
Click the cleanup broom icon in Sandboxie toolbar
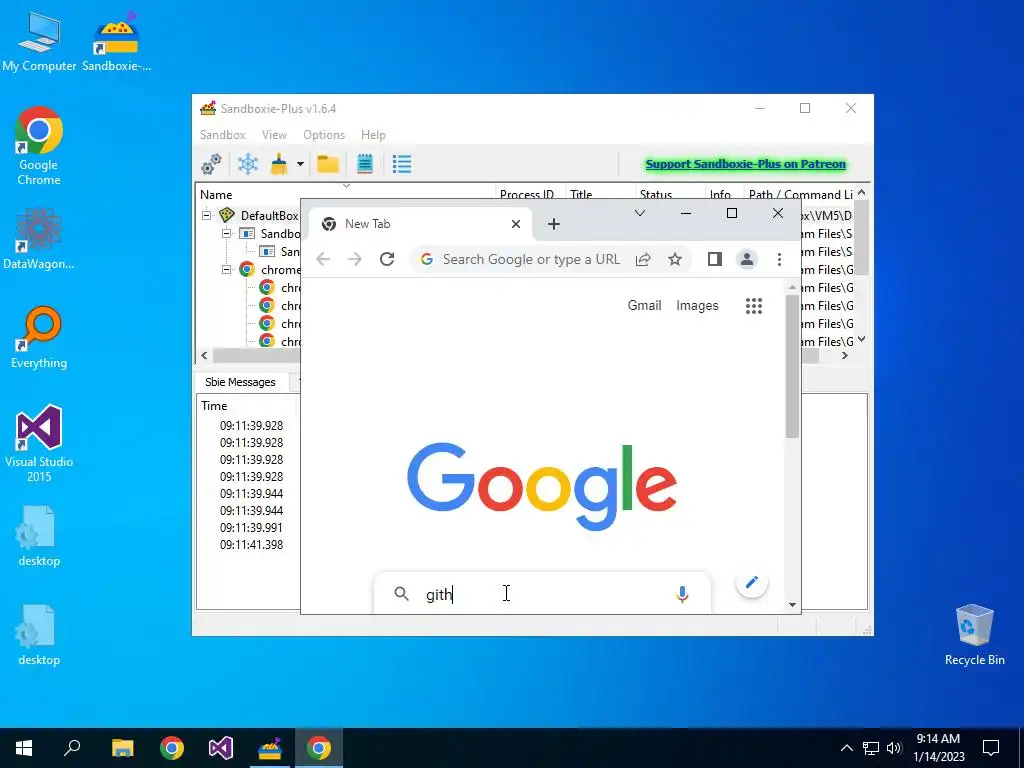tap(280, 164)
